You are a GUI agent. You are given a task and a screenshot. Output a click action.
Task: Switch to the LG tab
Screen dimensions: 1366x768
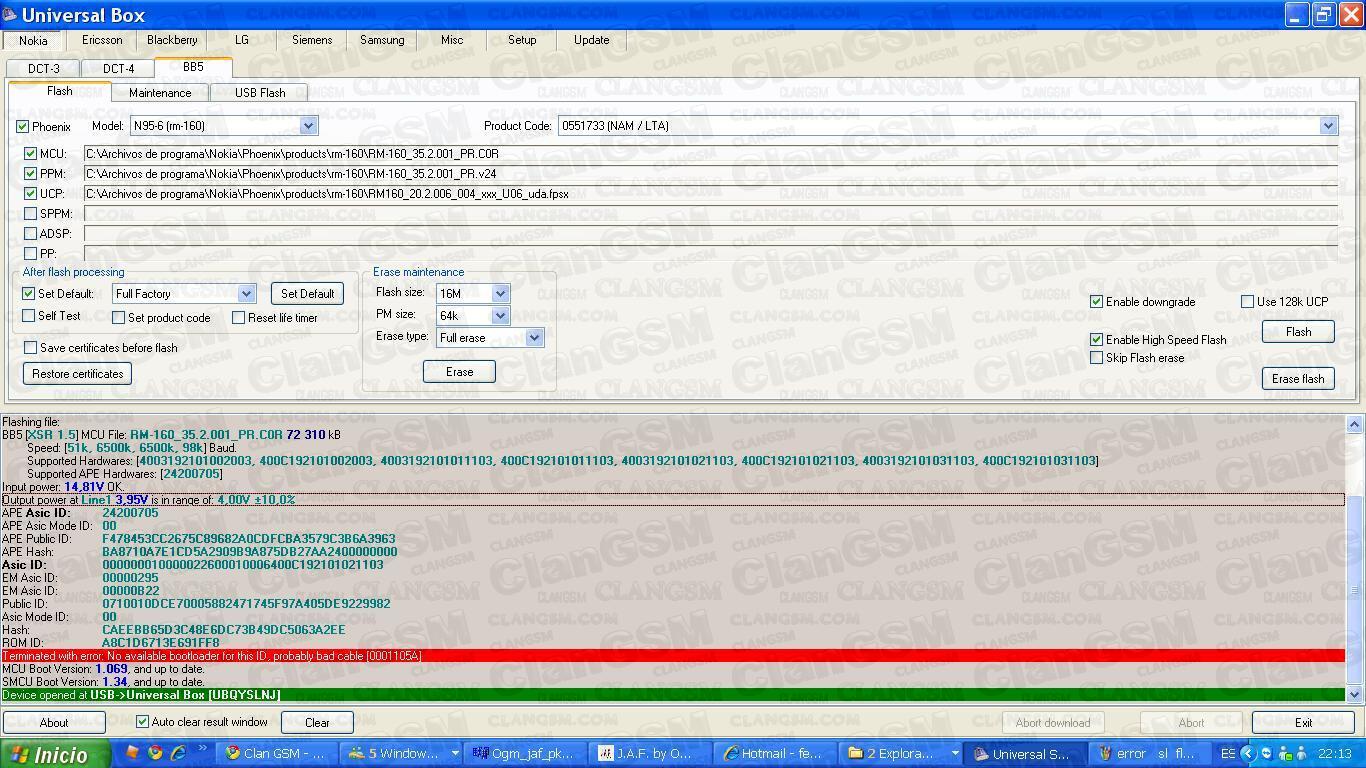click(x=242, y=40)
